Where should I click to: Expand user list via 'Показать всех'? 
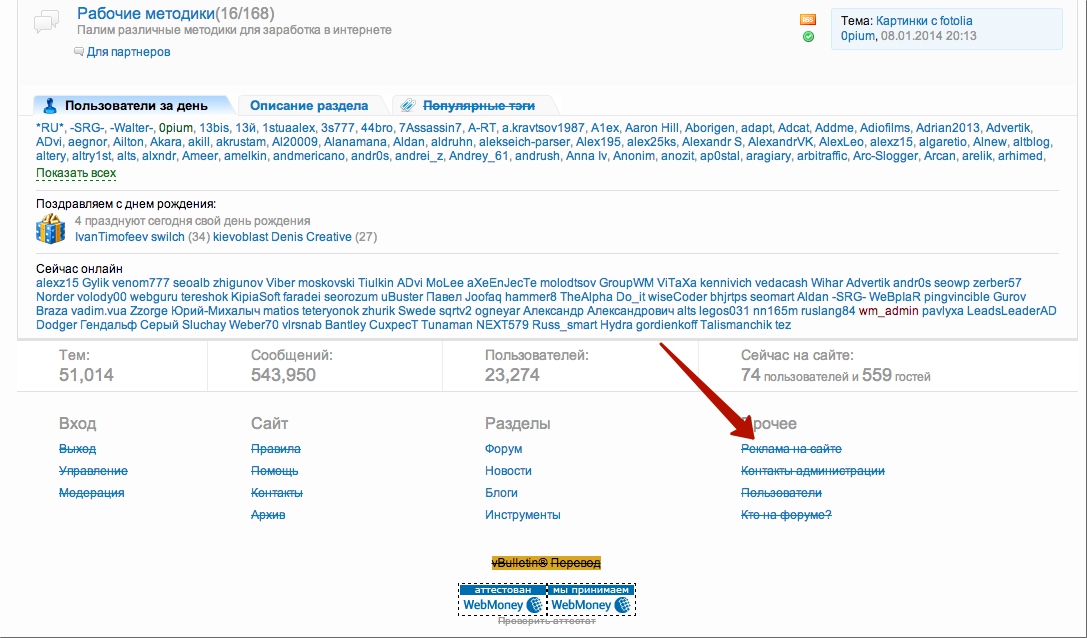[76, 173]
